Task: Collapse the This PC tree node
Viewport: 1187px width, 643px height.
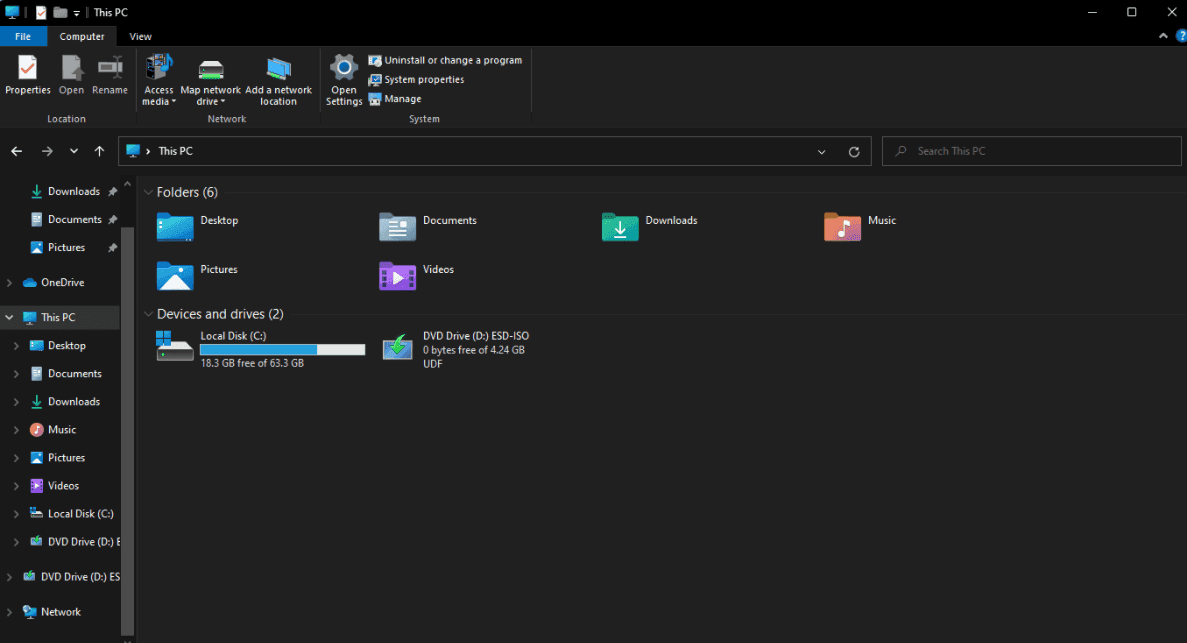Action: 9,317
